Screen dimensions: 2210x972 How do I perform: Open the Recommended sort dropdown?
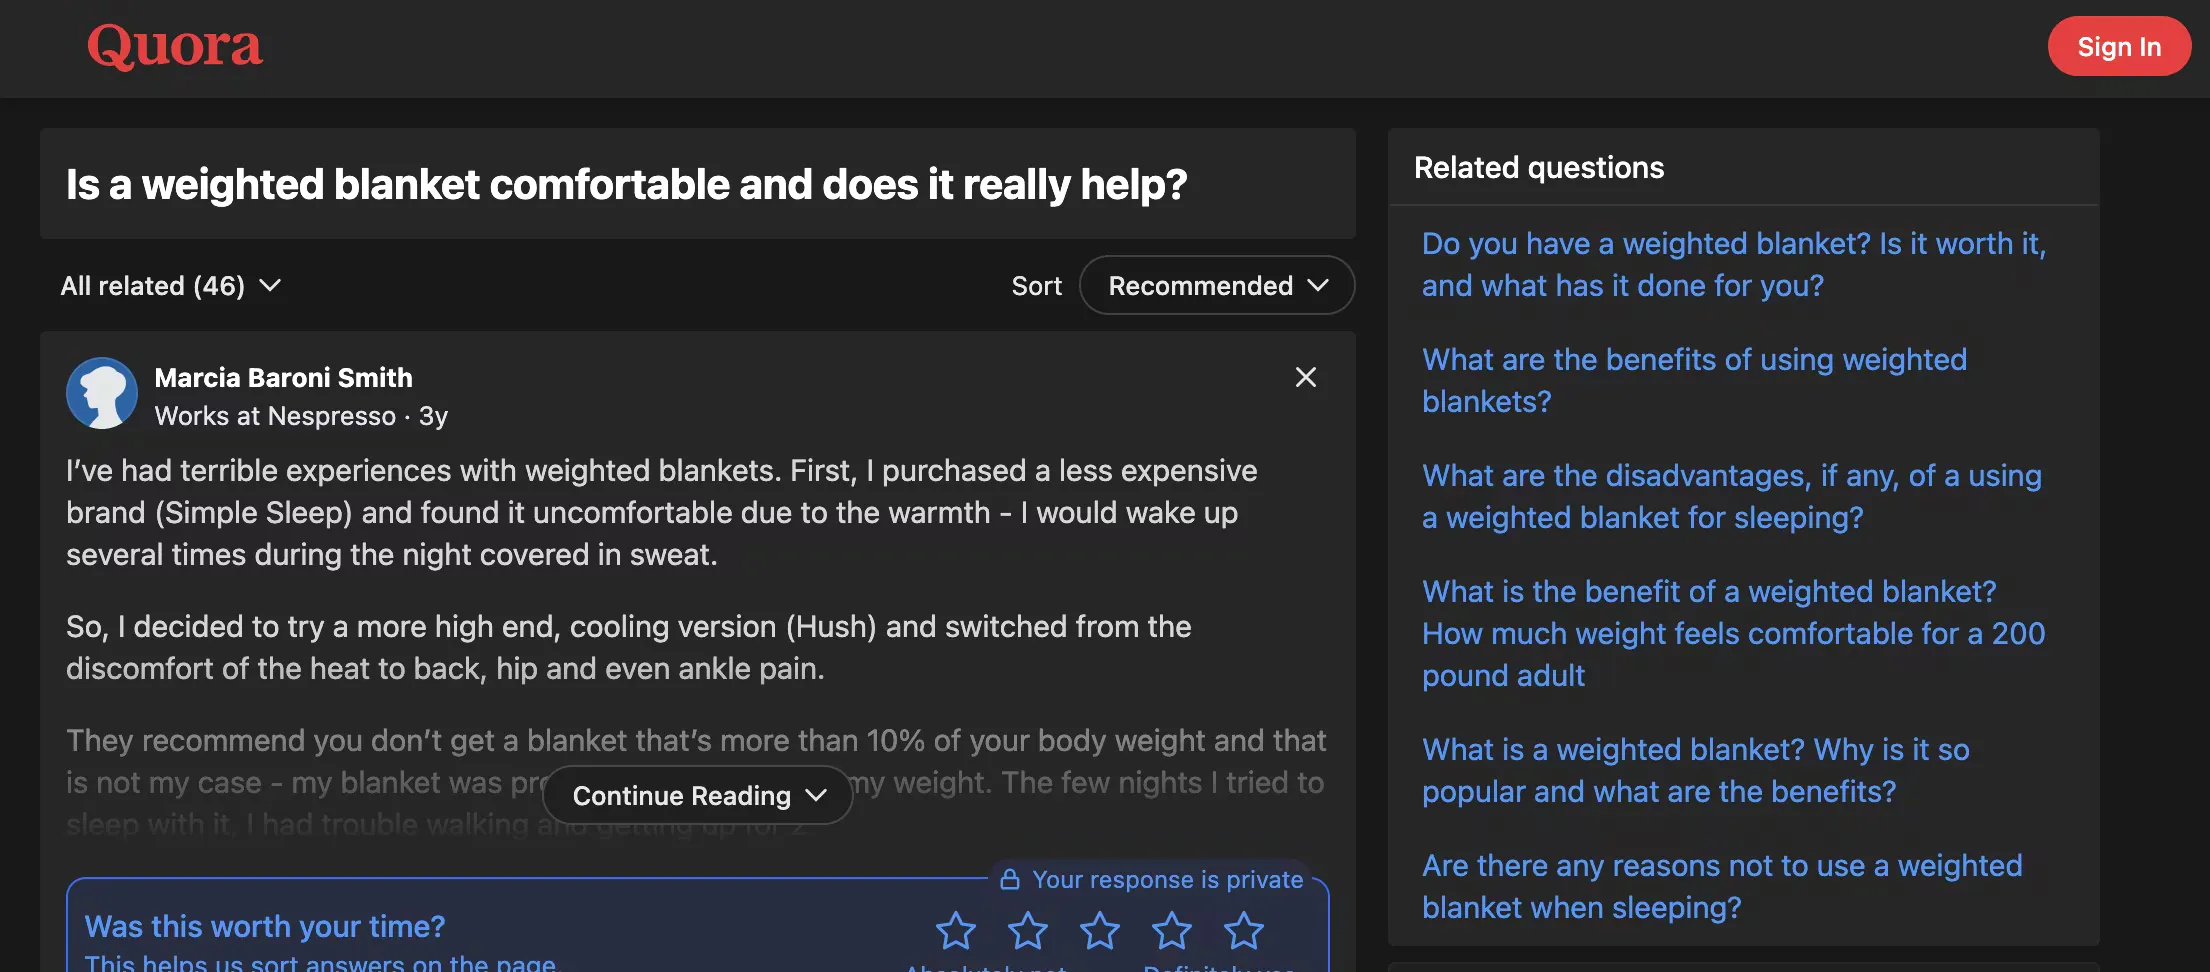coord(1217,286)
